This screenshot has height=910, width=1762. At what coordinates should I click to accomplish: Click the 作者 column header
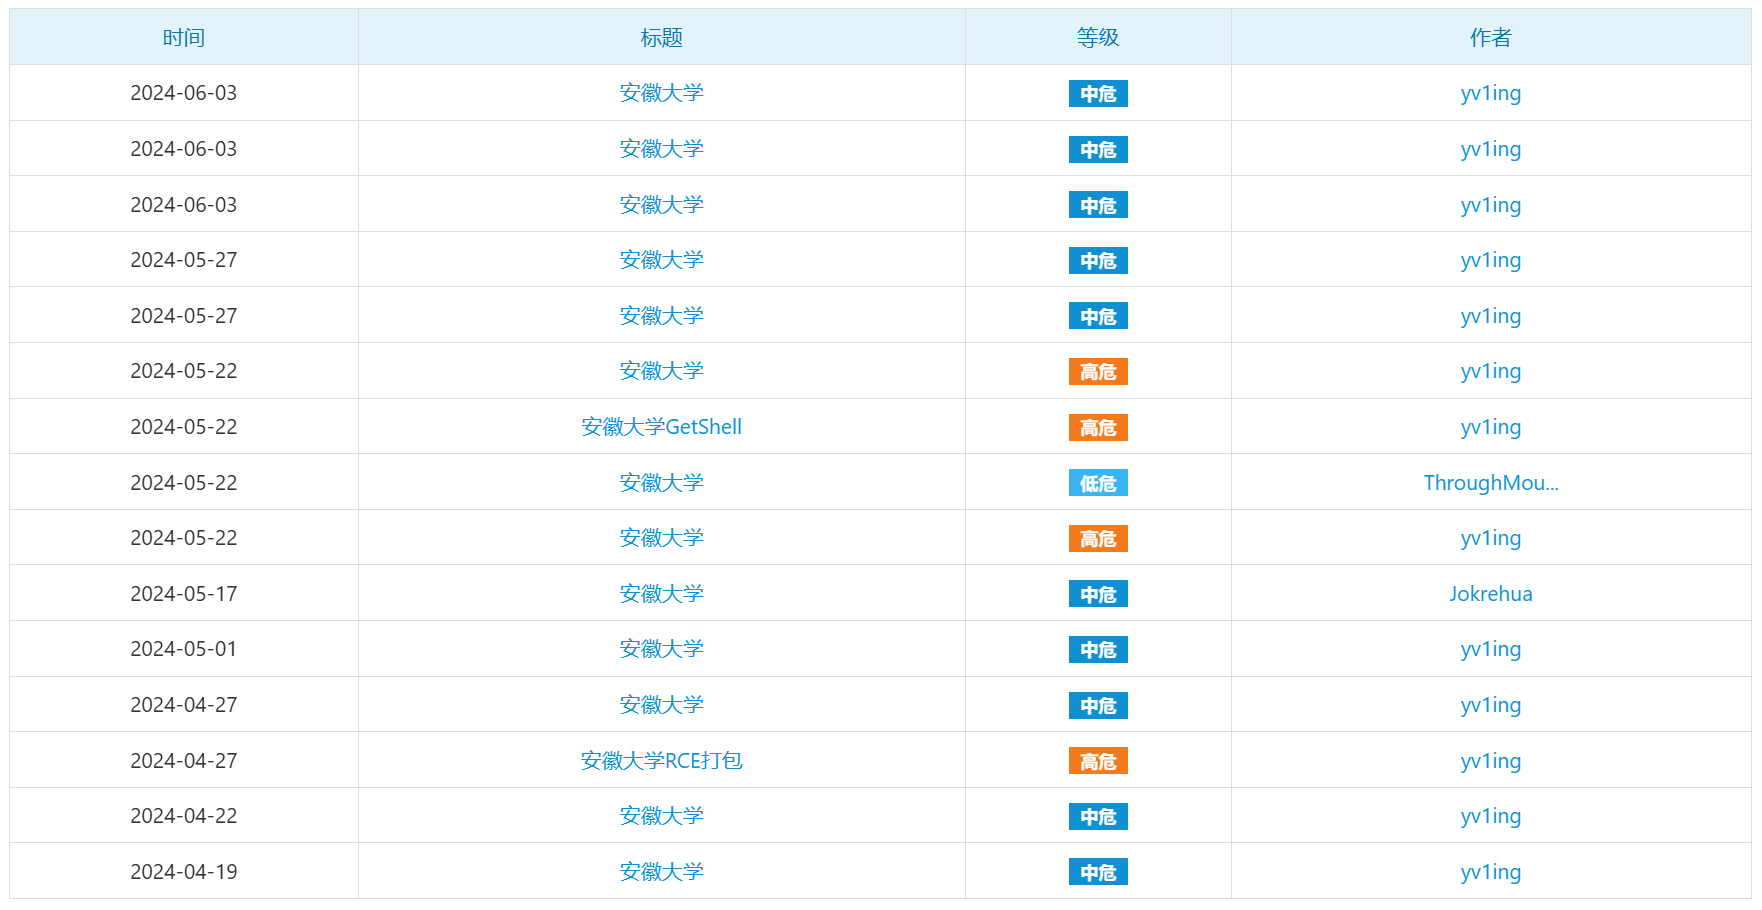(1490, 38)
